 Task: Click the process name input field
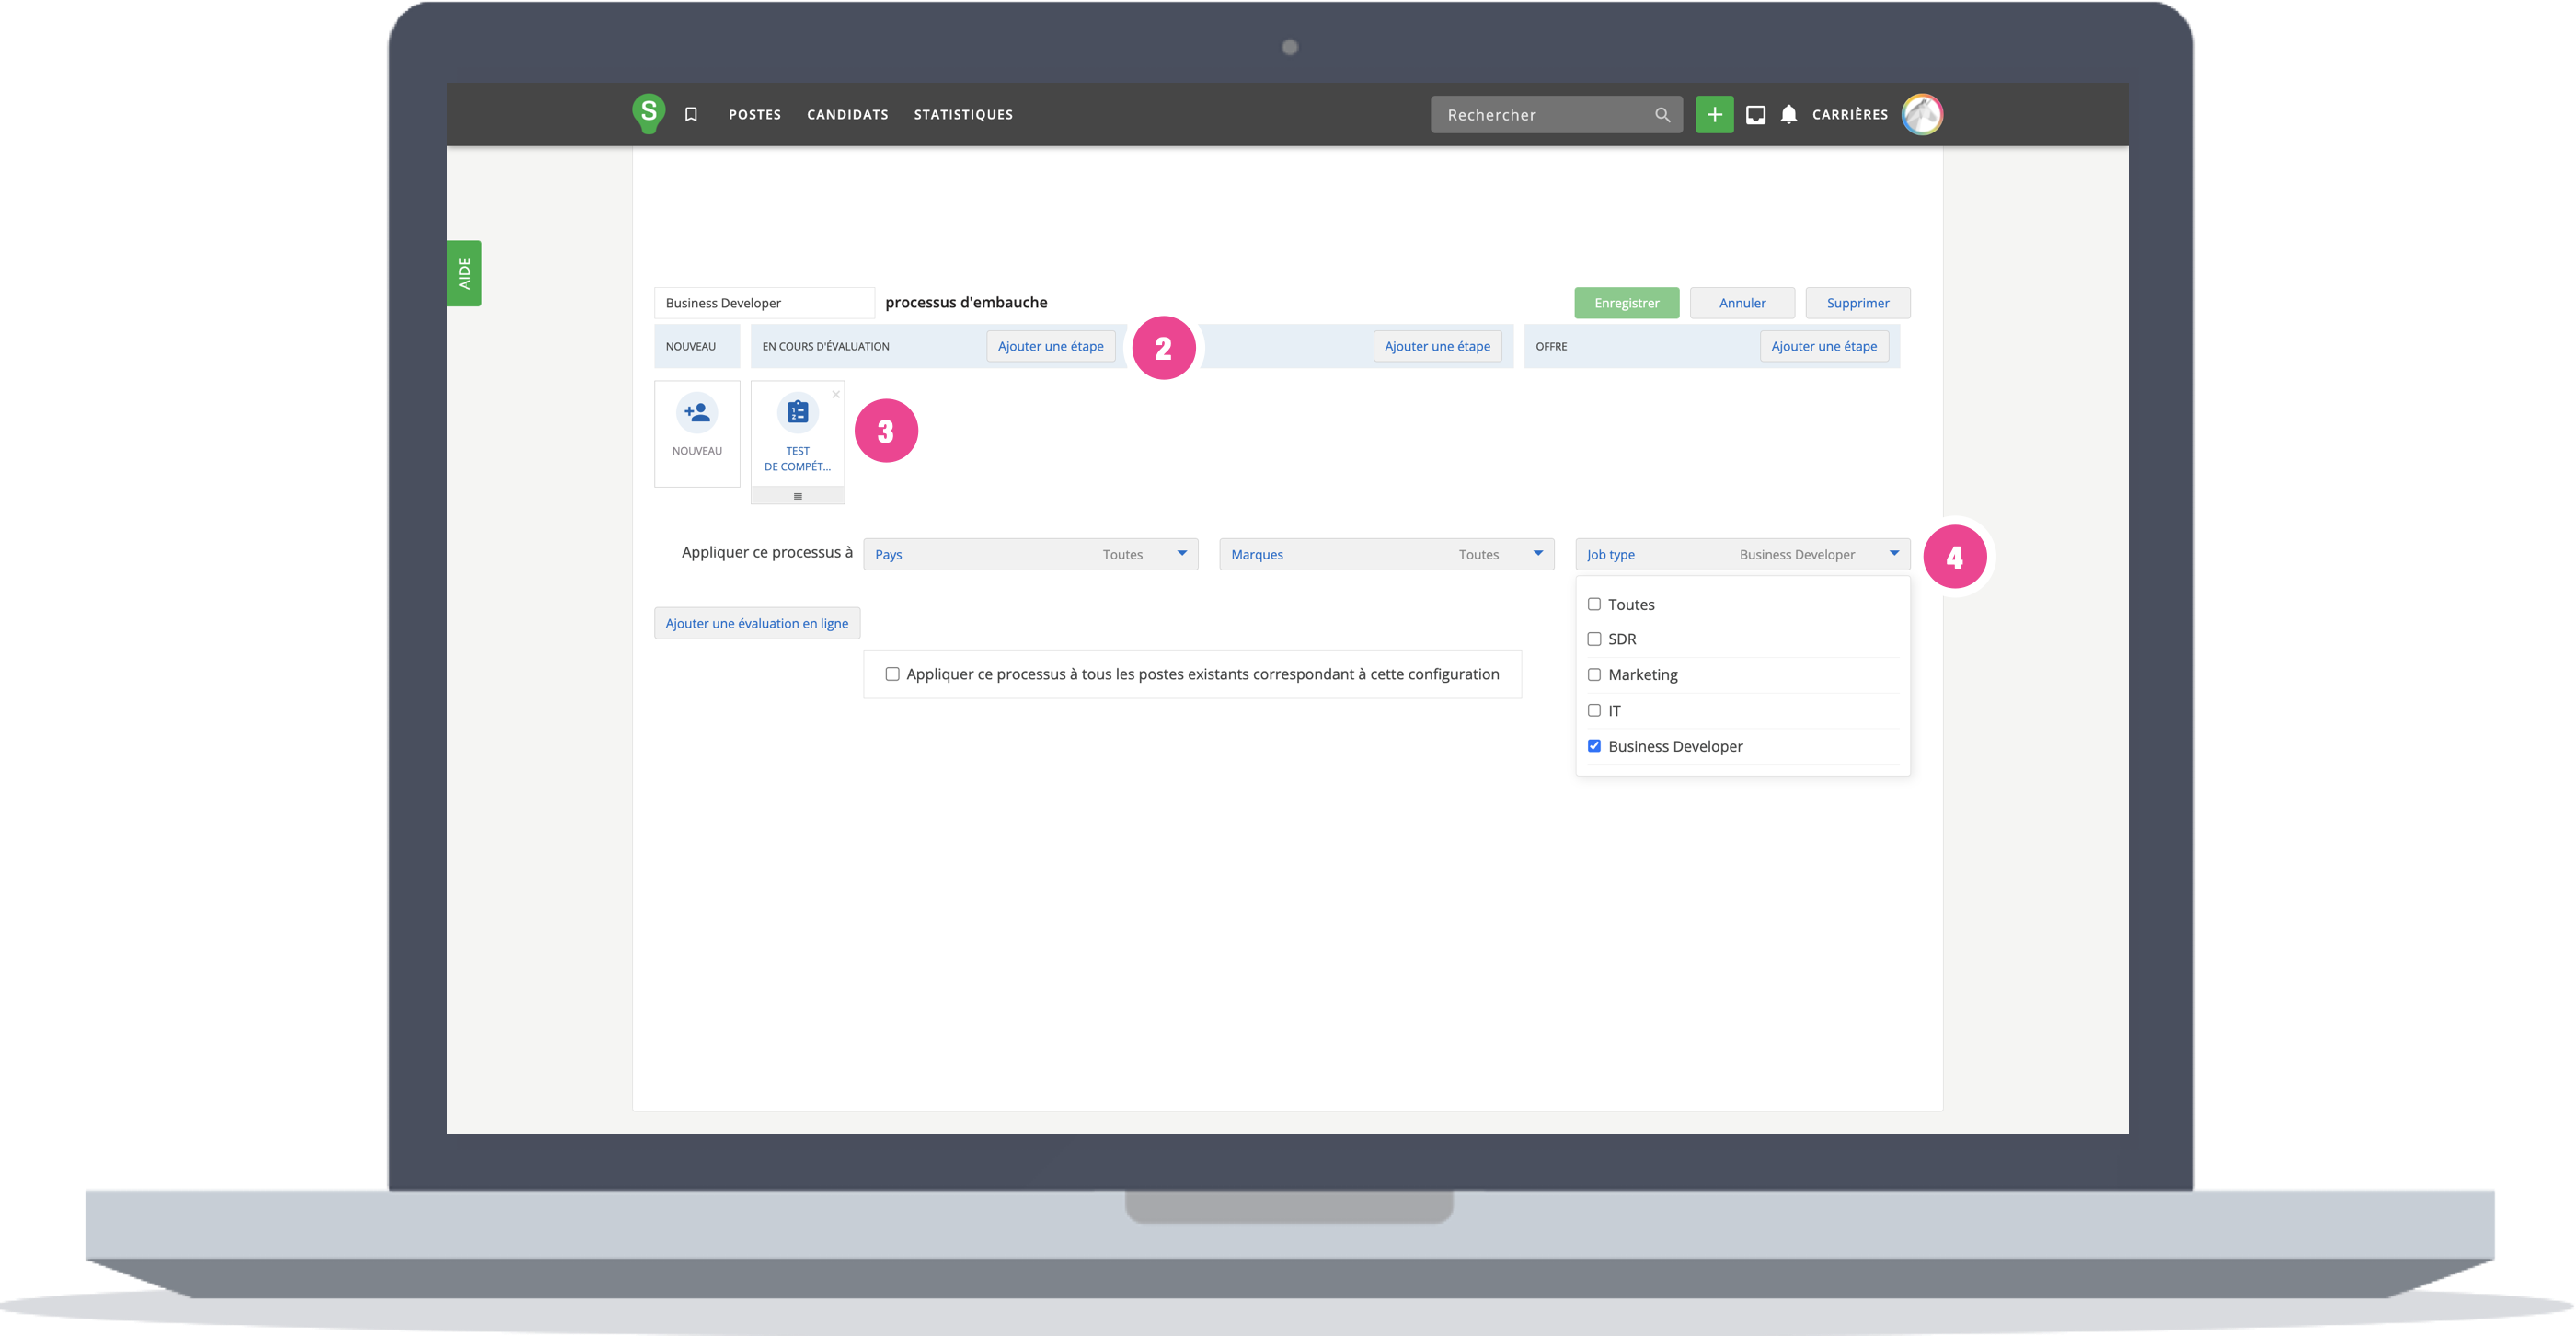(764, 303)
